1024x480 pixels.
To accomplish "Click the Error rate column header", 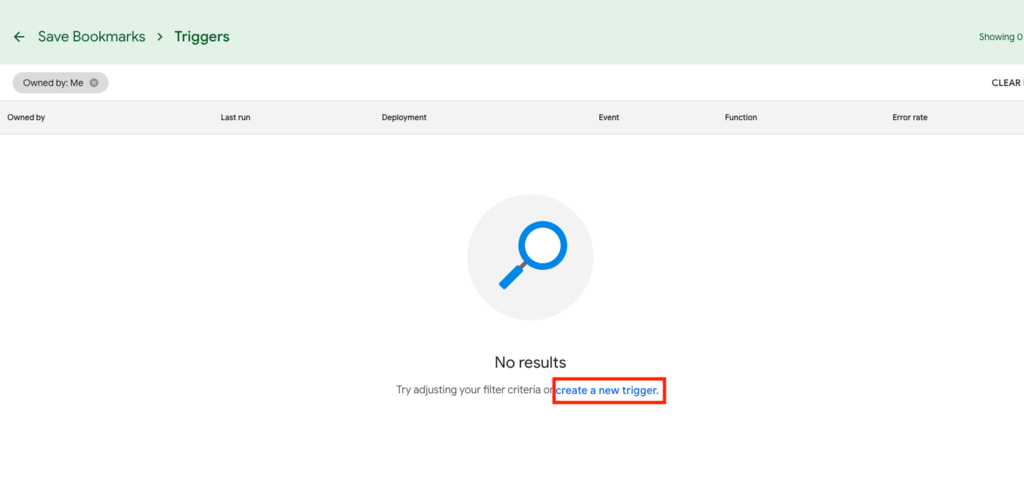I will 910,118.
